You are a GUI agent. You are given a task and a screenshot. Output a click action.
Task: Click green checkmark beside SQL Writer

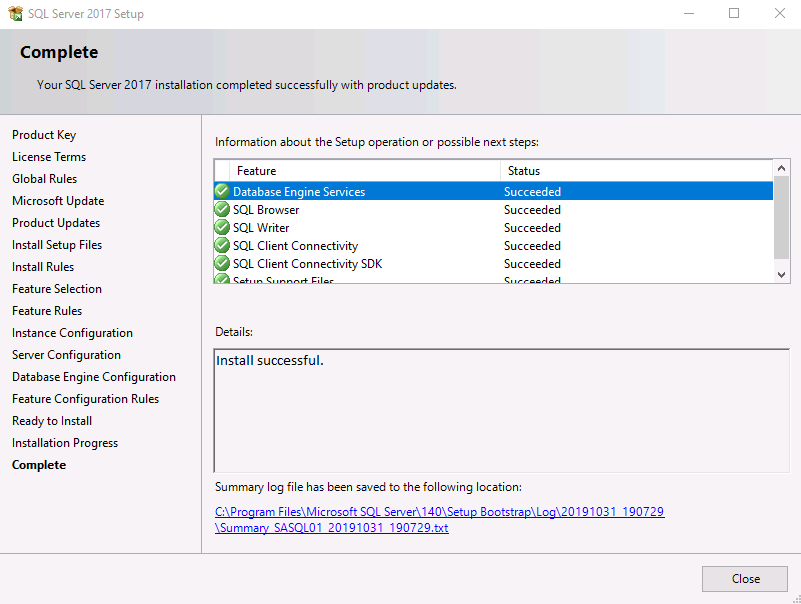tap(222, 227)
